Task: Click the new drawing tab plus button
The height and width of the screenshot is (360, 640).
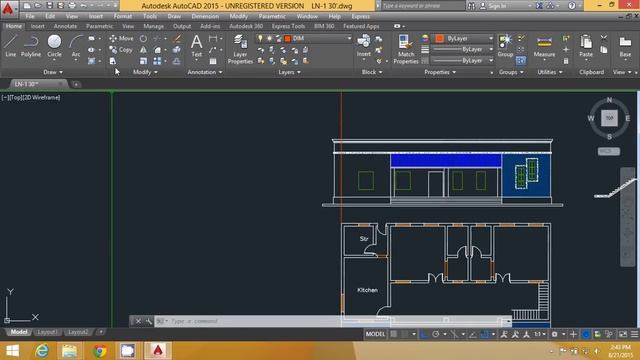Action: [76, 84]
